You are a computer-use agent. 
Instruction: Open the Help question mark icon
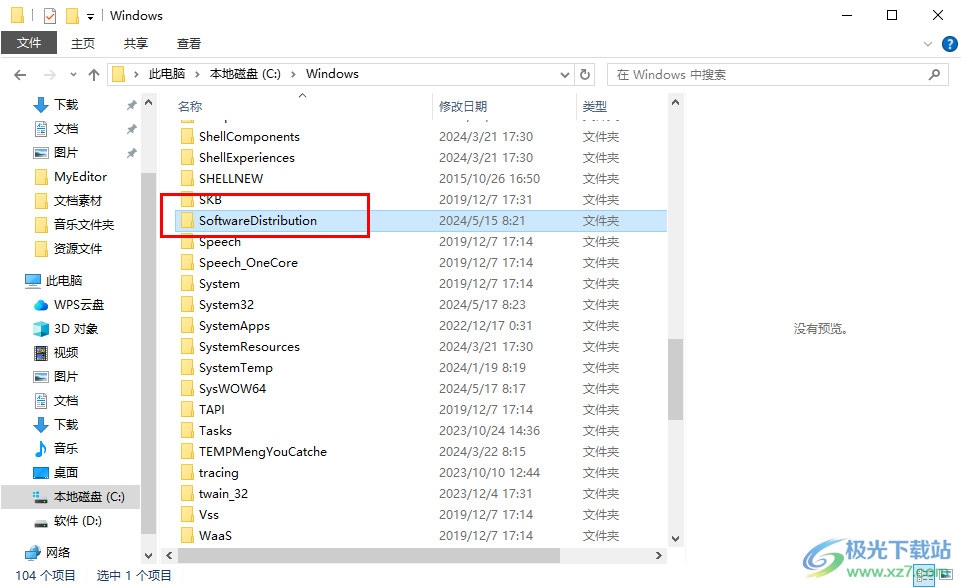coord(949,44)
